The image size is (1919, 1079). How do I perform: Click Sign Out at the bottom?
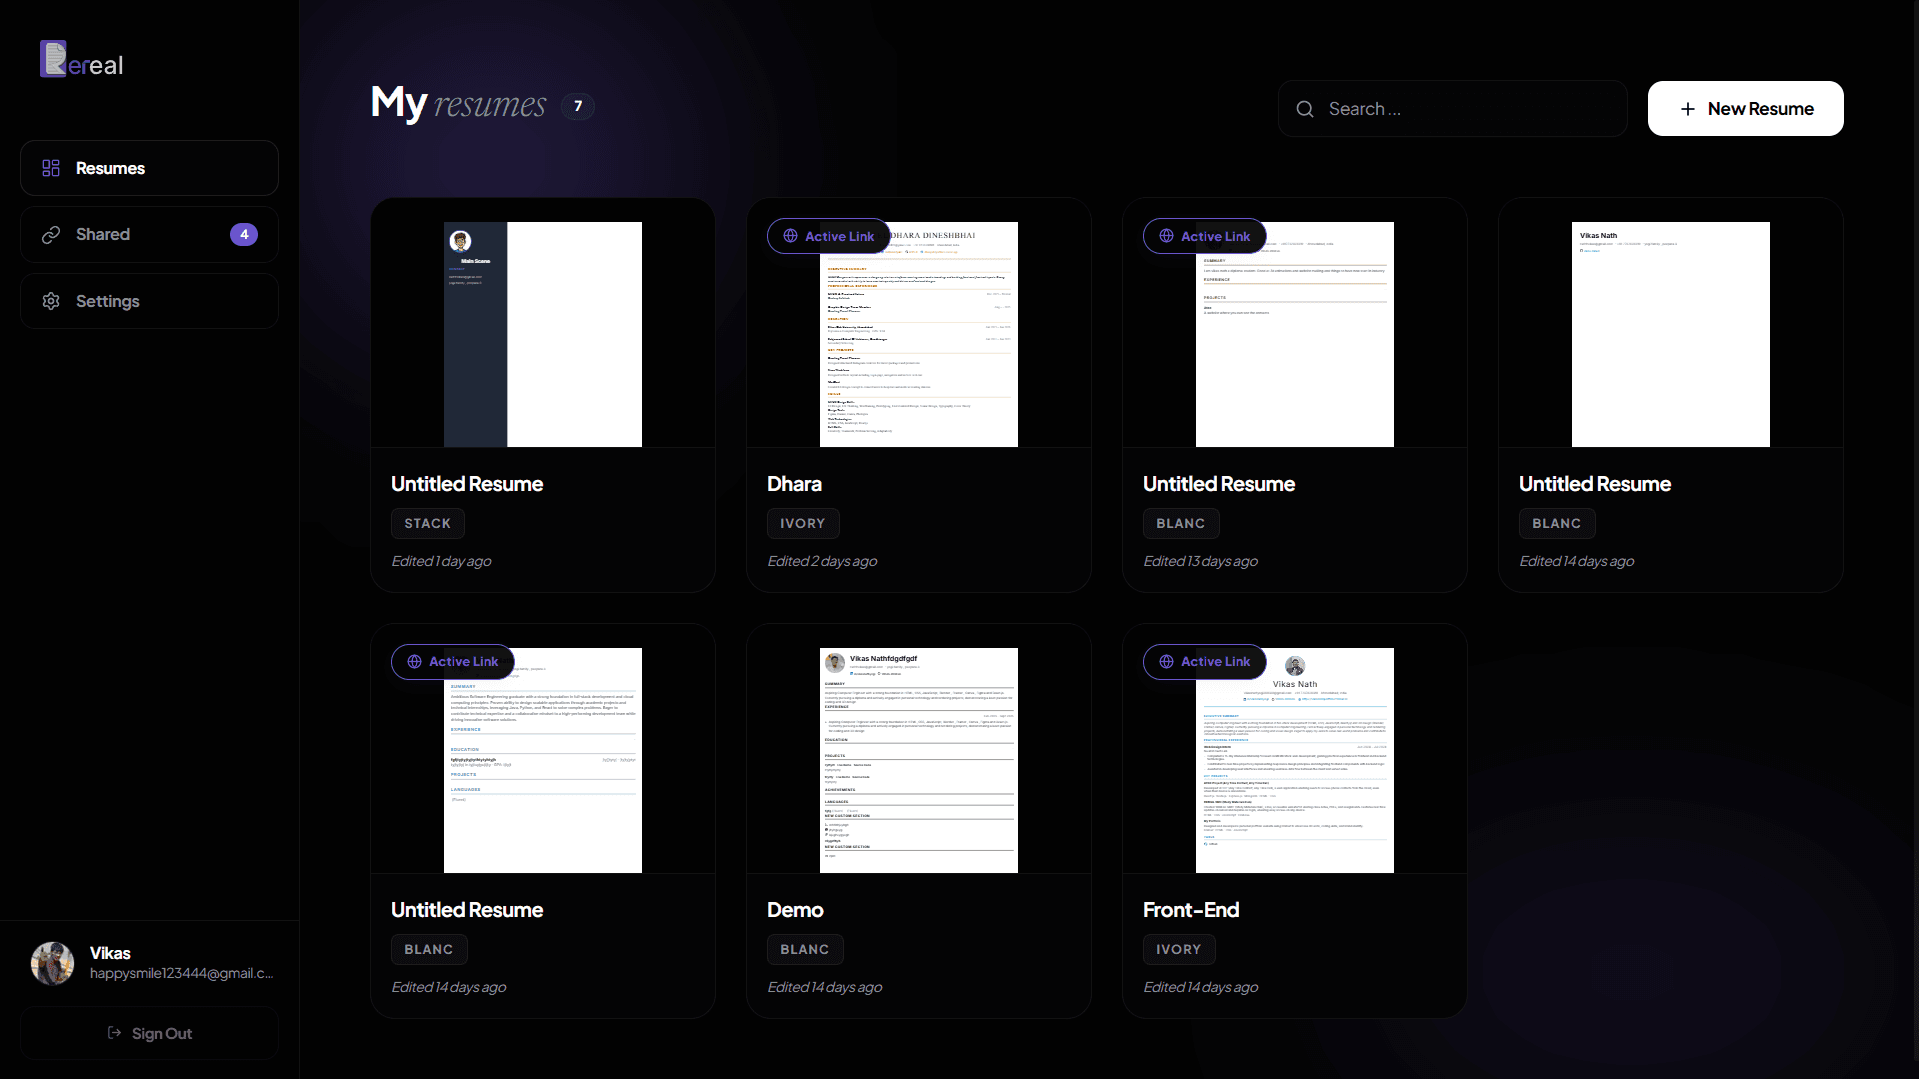pyautogui.click(x=149, y=1033)
